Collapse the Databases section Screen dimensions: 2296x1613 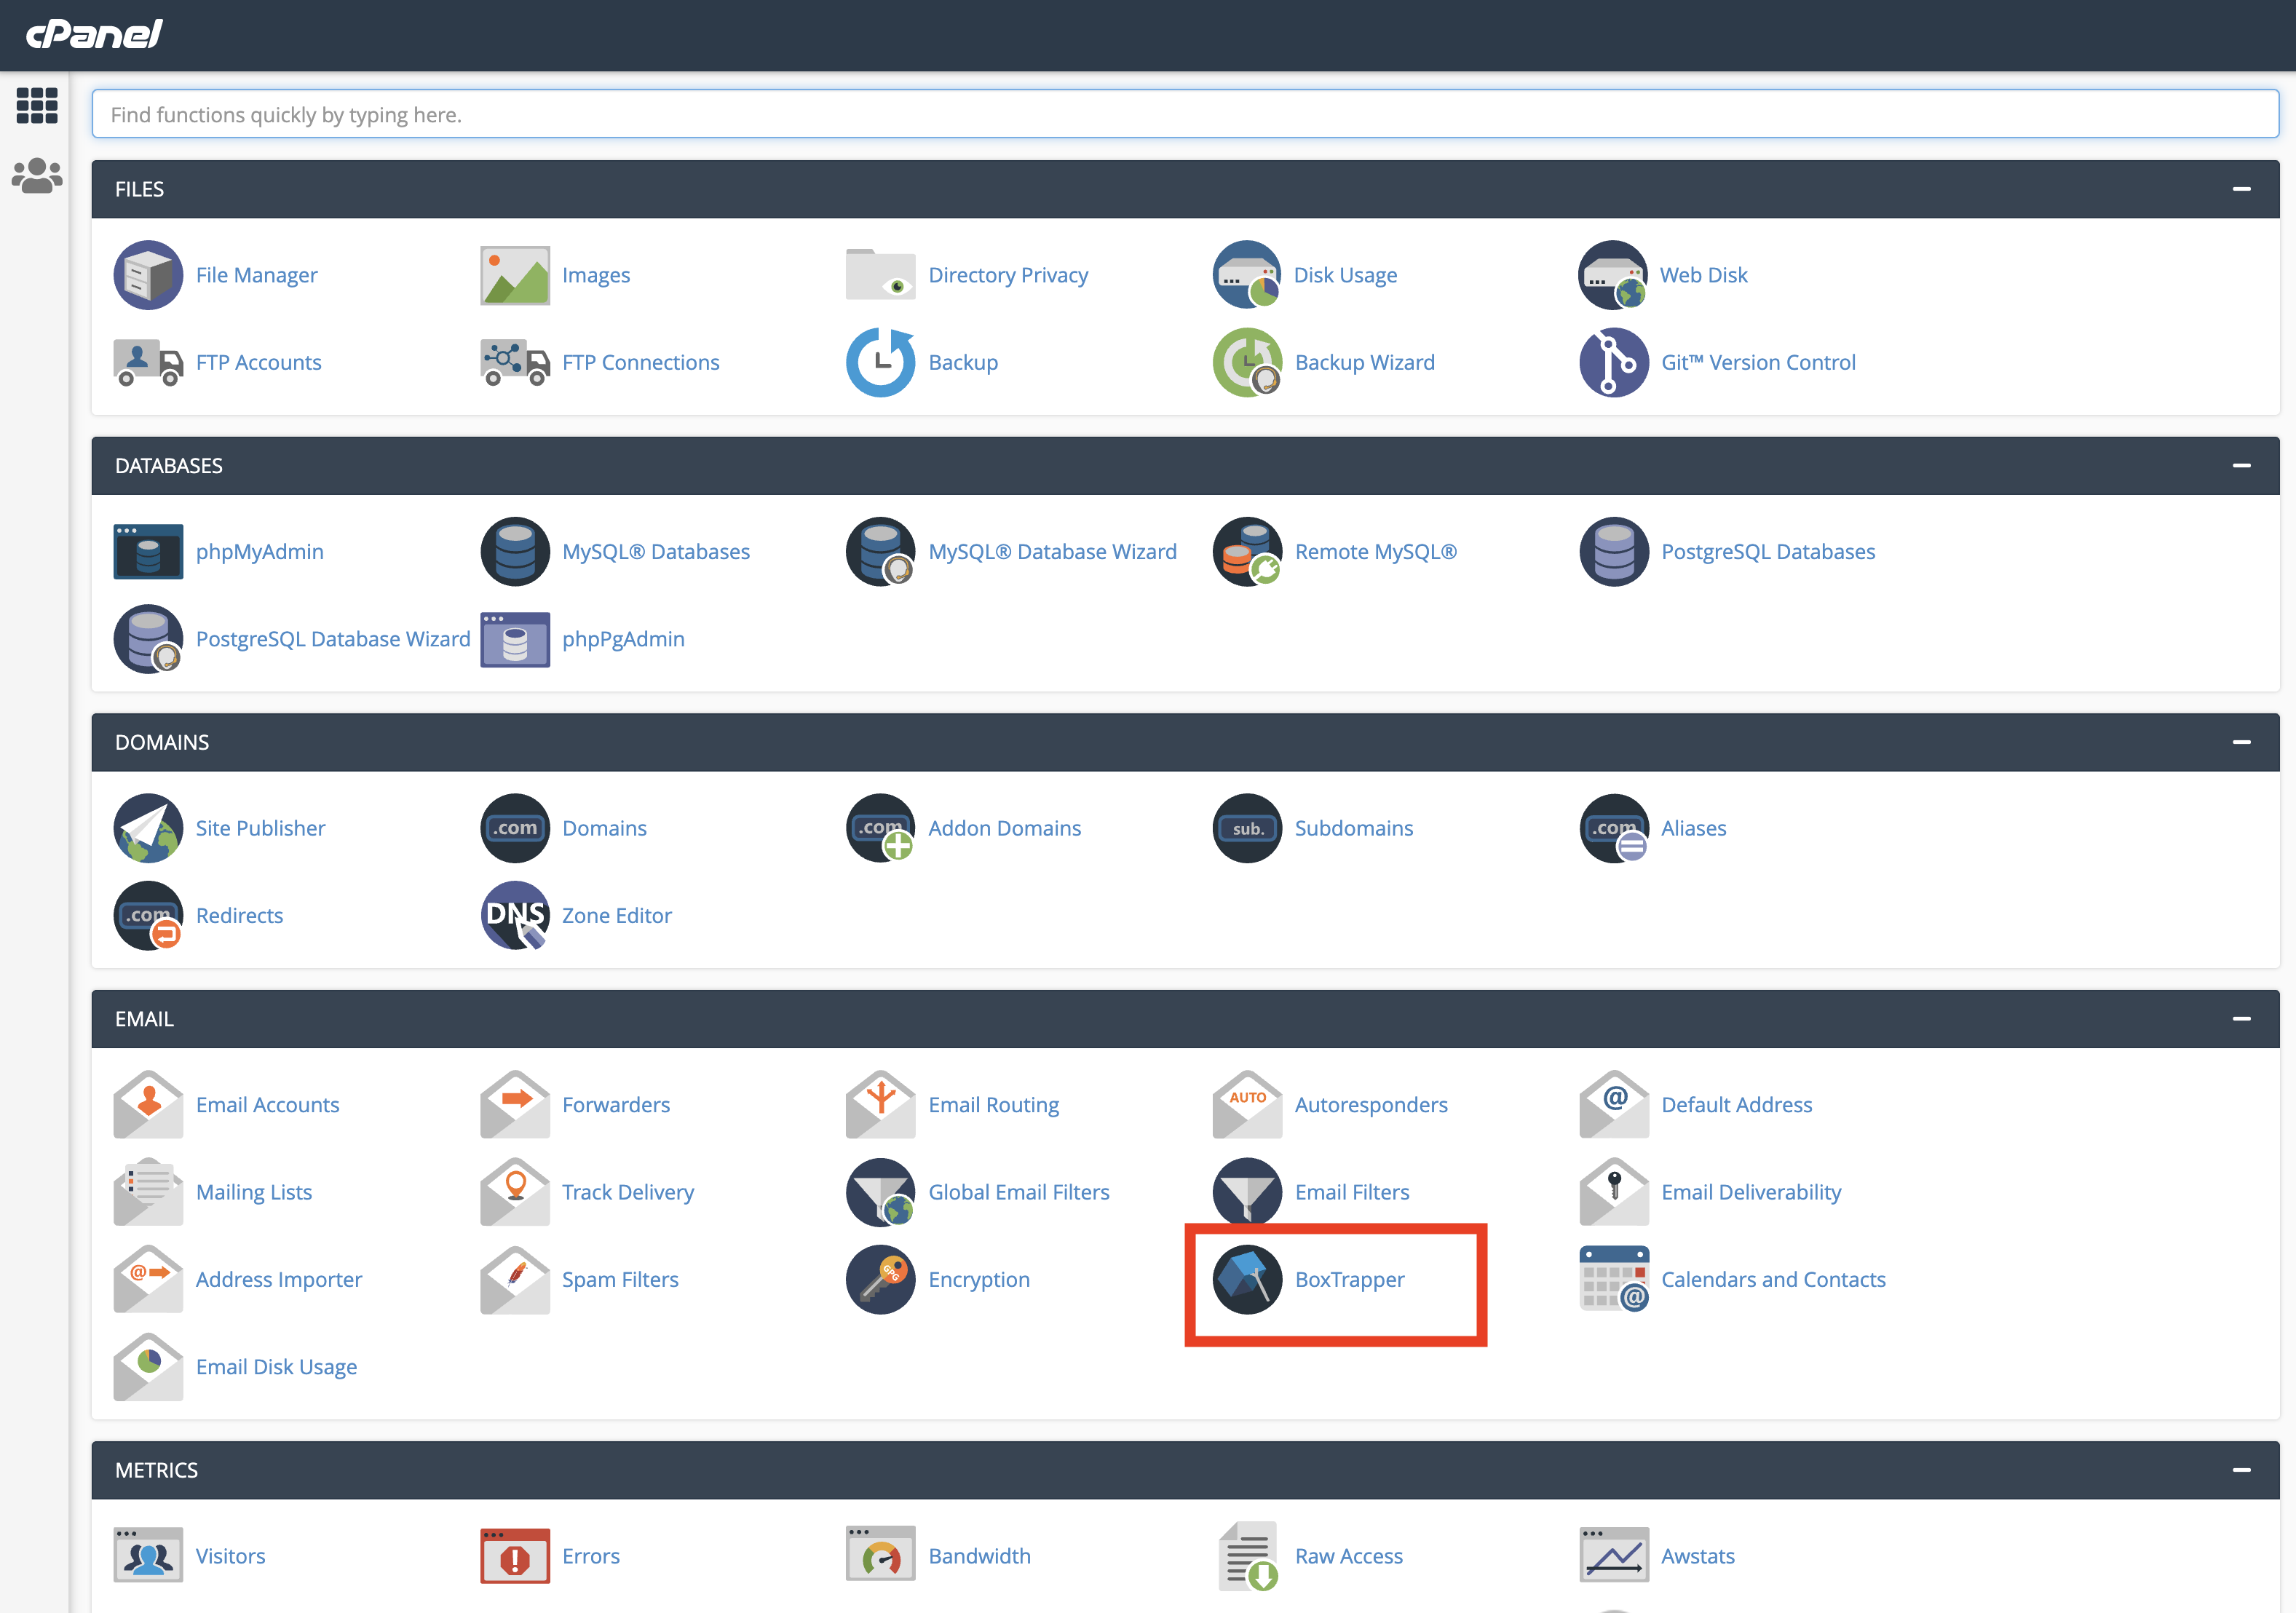pyautogui.click(x=2241, y=466)
